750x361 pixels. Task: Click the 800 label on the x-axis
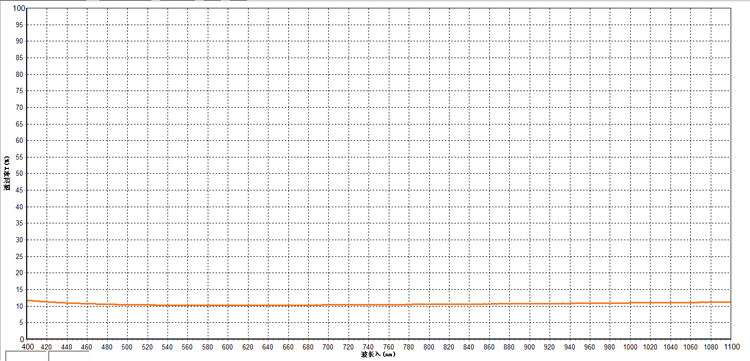tap(429, 346)
